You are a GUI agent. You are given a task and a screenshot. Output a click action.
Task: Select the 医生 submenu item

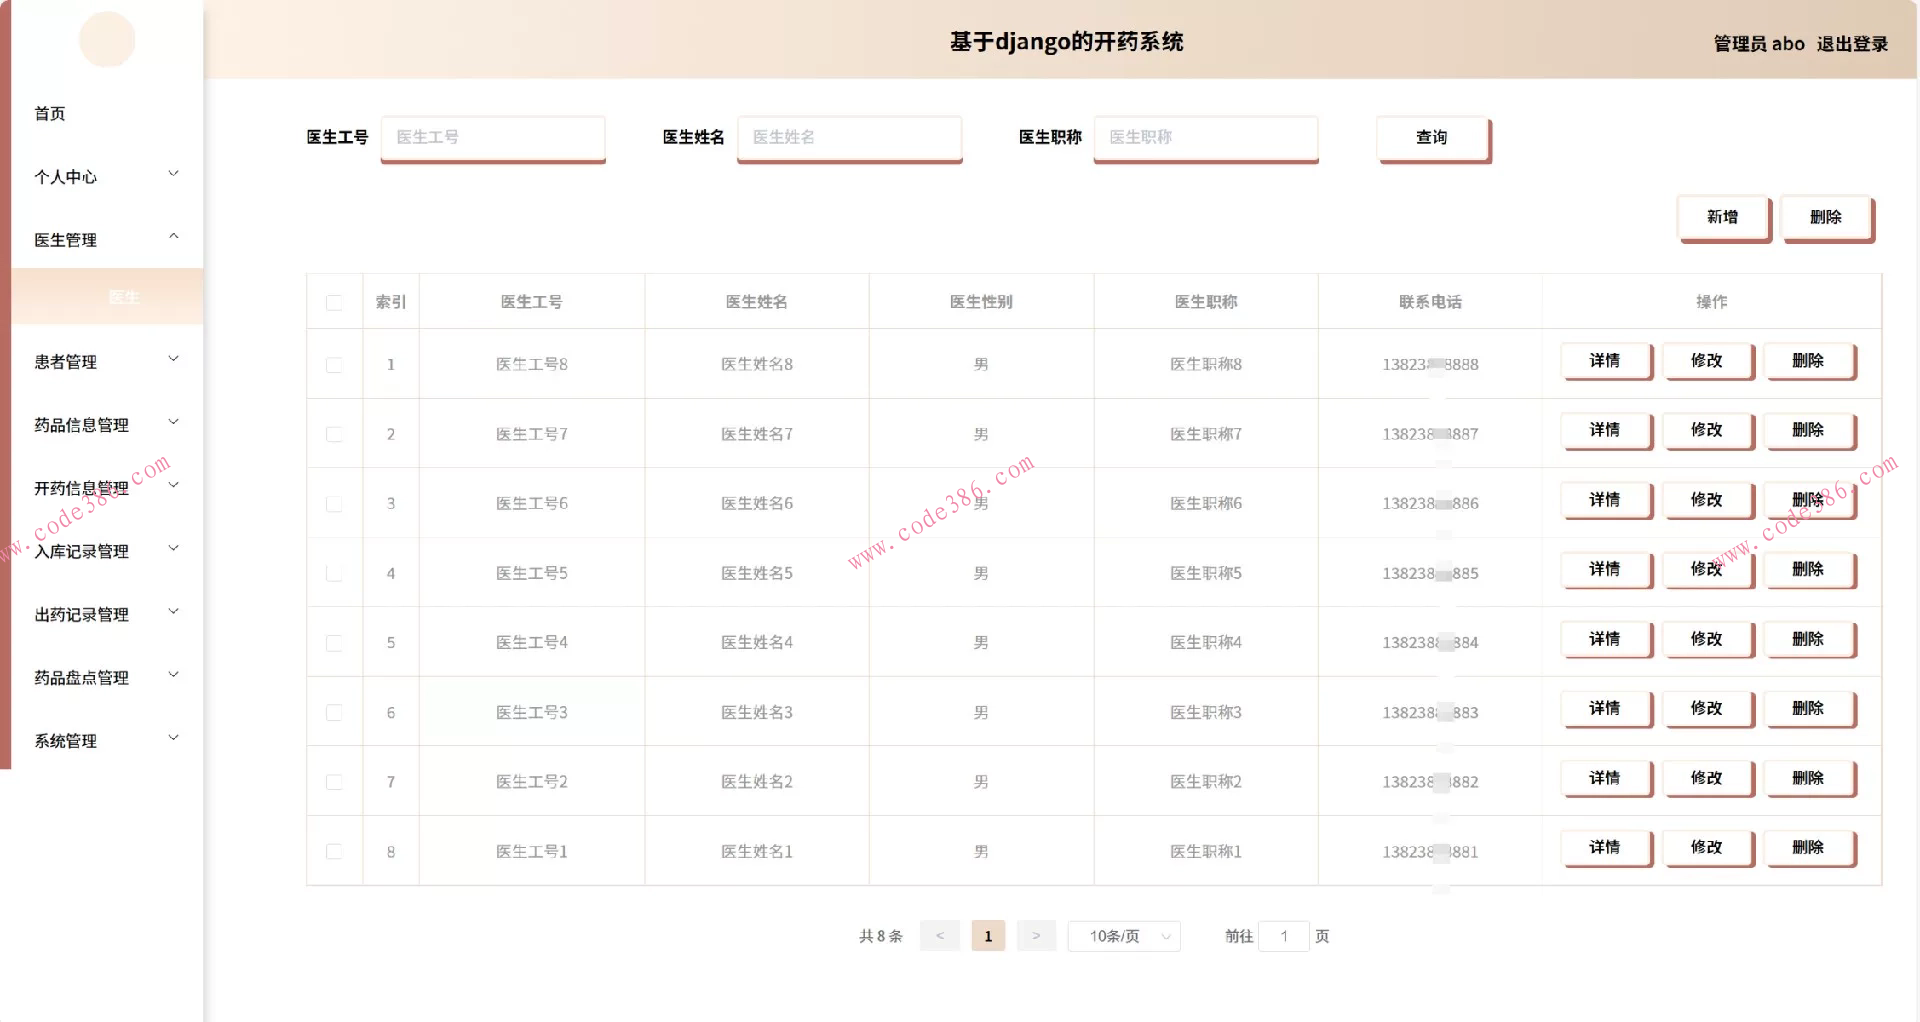coord(124,297)
